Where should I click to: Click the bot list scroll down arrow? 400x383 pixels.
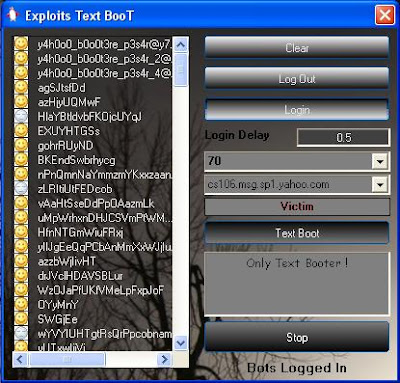pos(181,342)
